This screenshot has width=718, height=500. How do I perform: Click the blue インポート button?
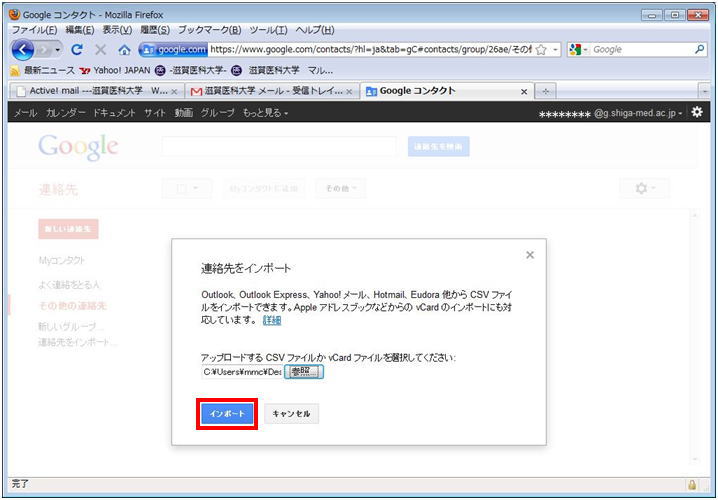coord(227,414)
